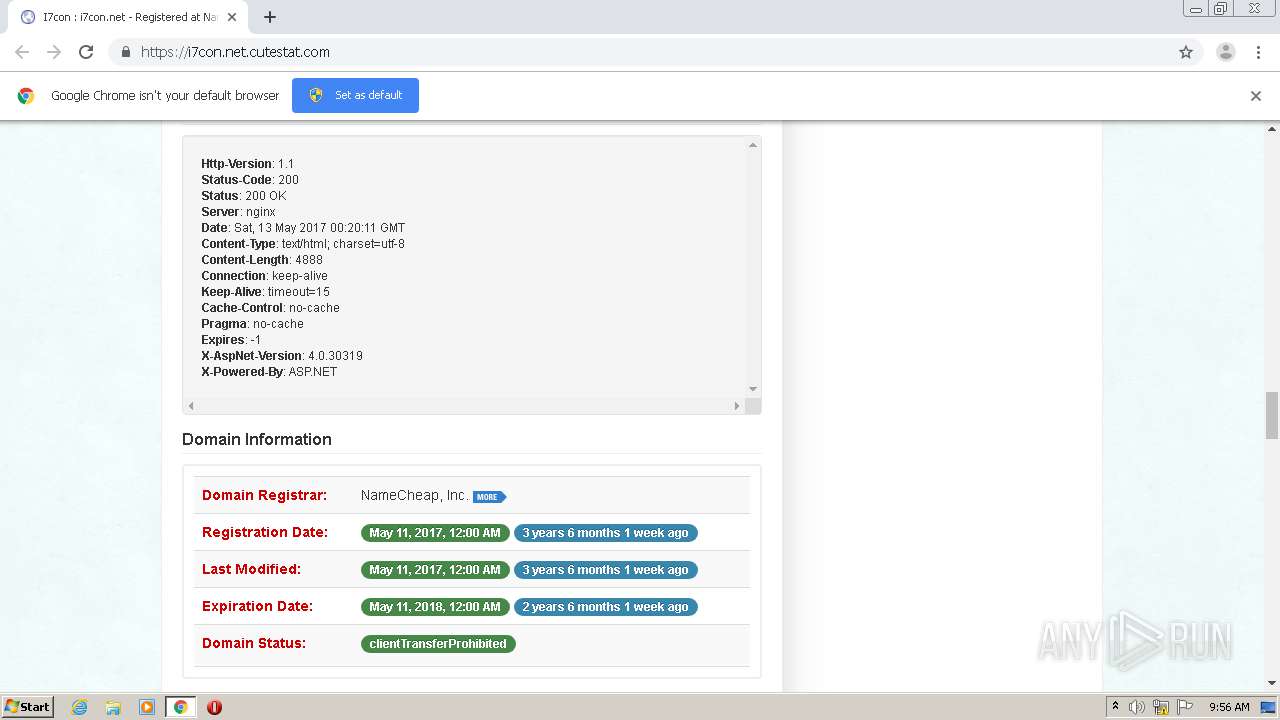This screenshot has height=720, width=1280.
Task: Open the Windows Start menu
Action: (x=28, y=707)
